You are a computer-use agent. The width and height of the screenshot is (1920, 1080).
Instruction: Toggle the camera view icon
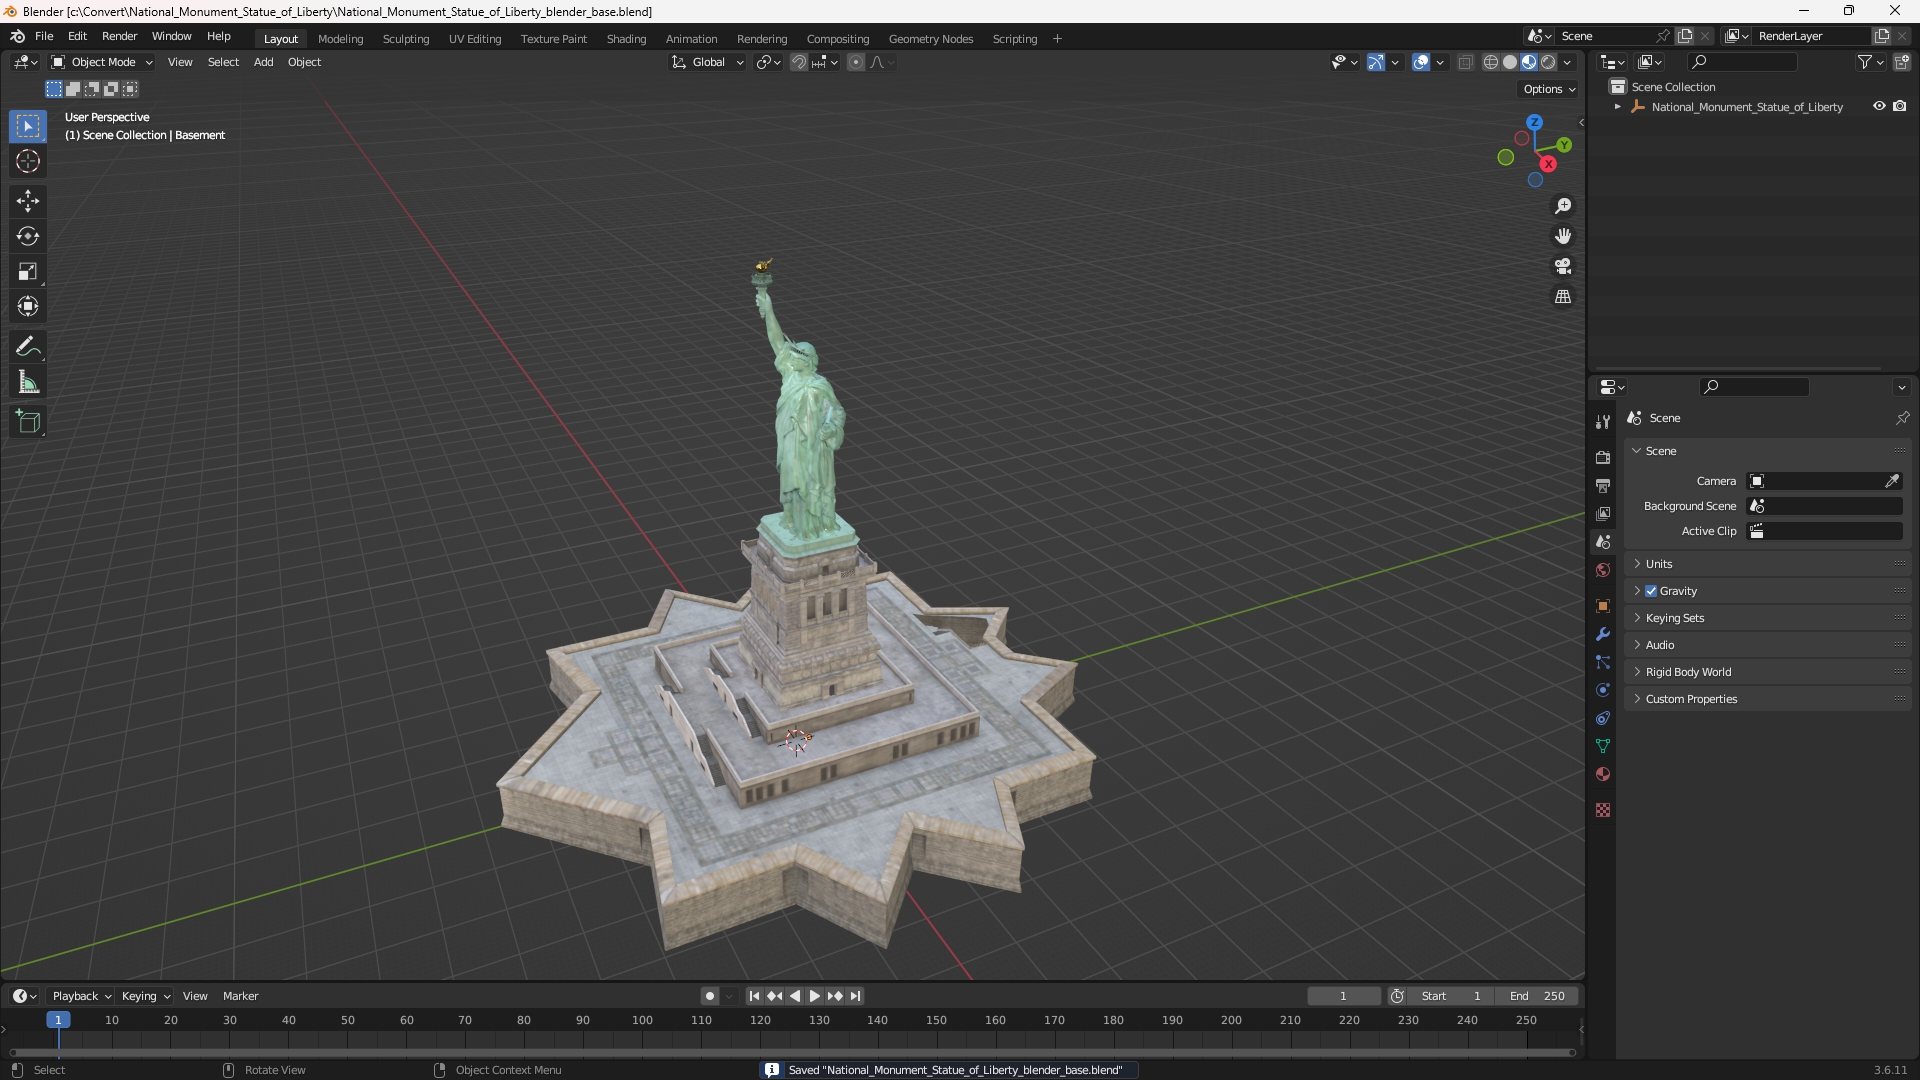point(1563,266)
